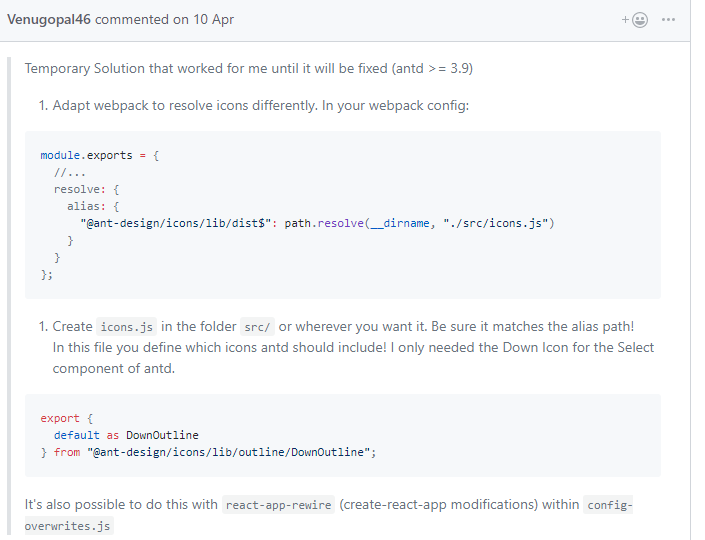Add emoji reaction with smiley icon
The image size is (705, 540).
[x=640, y=20]
